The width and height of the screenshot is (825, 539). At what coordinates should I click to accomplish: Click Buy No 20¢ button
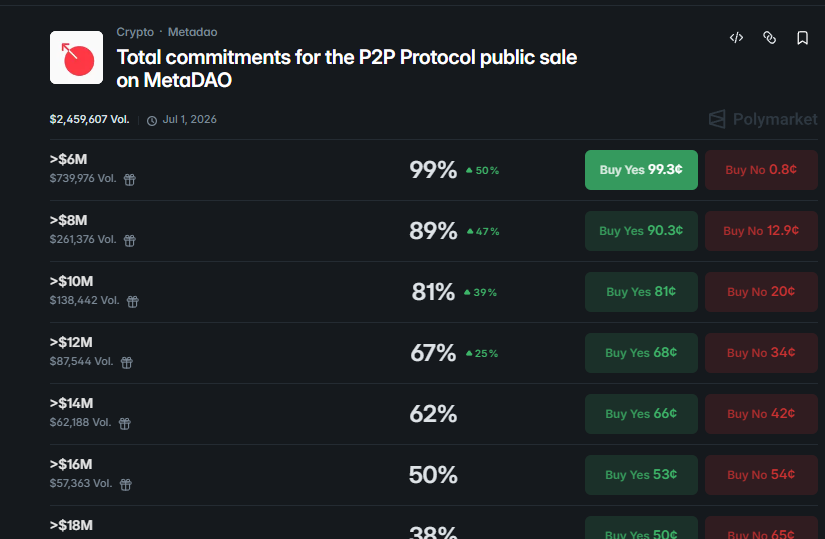tap(761, 292)
